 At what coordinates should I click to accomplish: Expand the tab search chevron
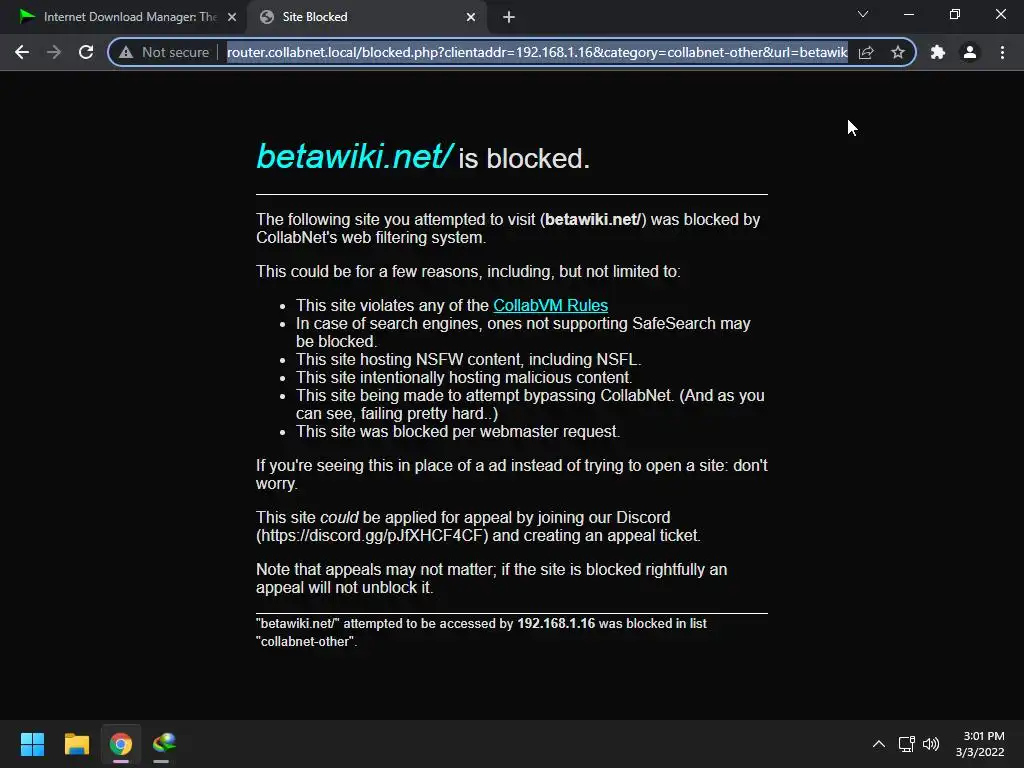point(863,14)
